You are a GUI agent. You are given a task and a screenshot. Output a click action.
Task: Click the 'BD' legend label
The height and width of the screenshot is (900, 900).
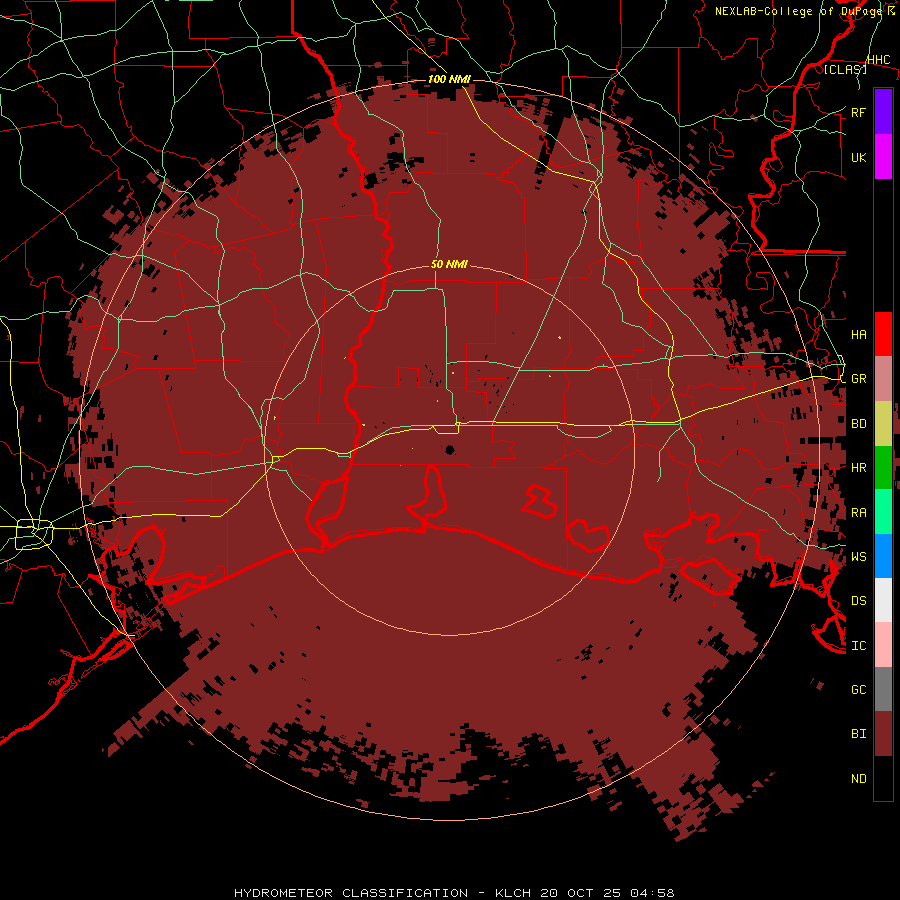[859, 424]
